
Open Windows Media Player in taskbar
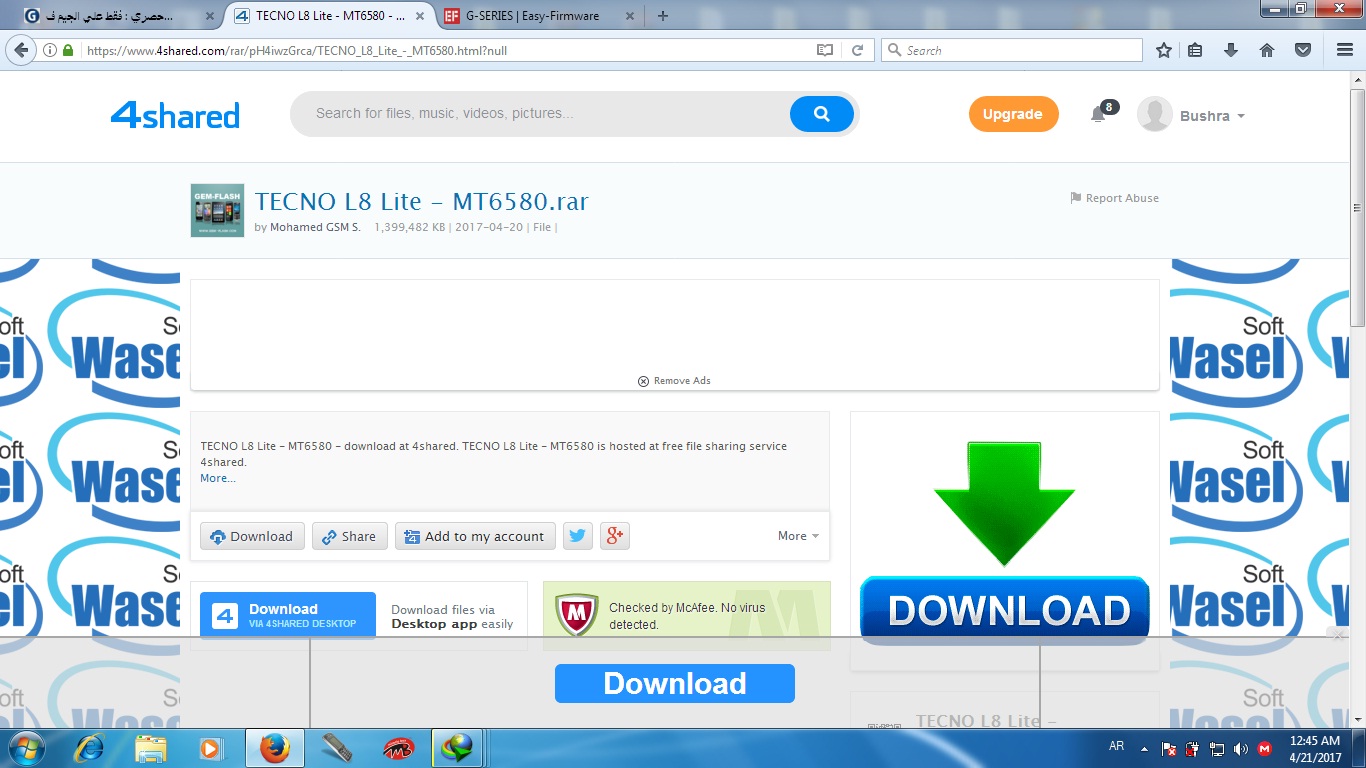211,748
